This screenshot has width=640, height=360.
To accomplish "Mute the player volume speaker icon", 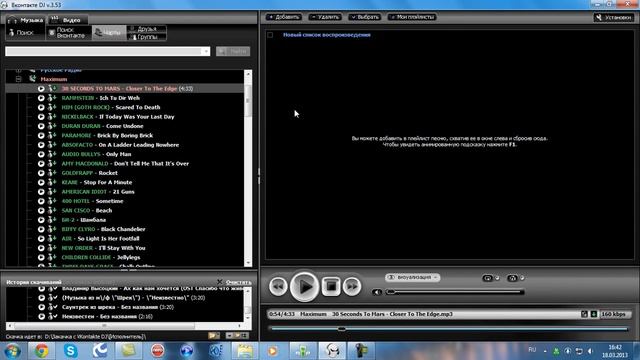I will click(377, 292).
